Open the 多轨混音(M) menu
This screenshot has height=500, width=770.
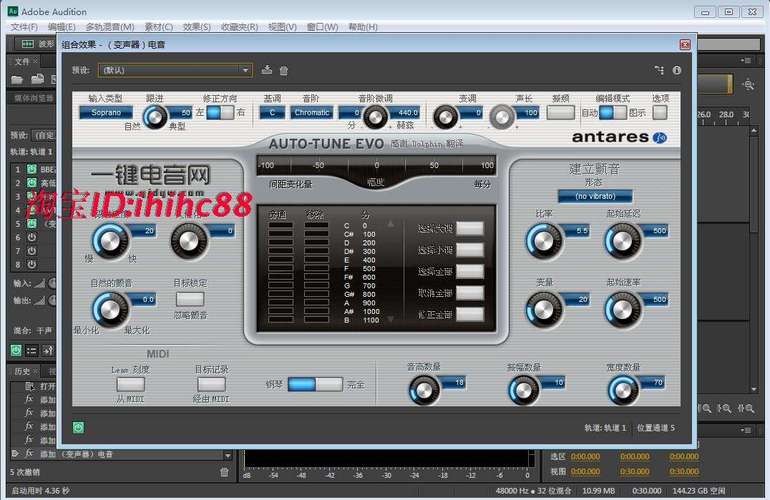pos(110,27)
